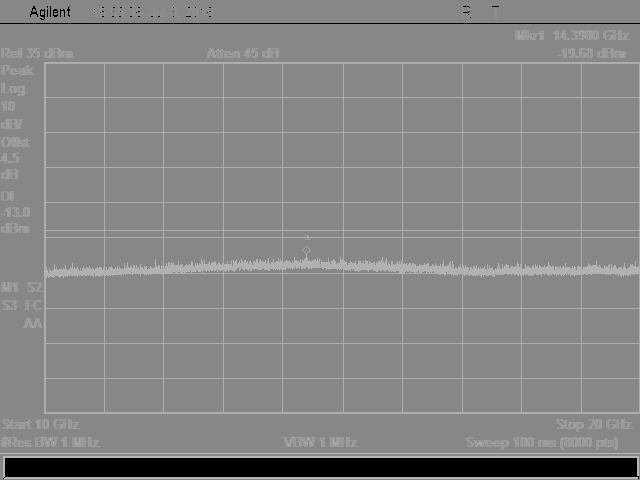
Task: Click the Atten 45 dB label
Action: click(x=243, y=53)
